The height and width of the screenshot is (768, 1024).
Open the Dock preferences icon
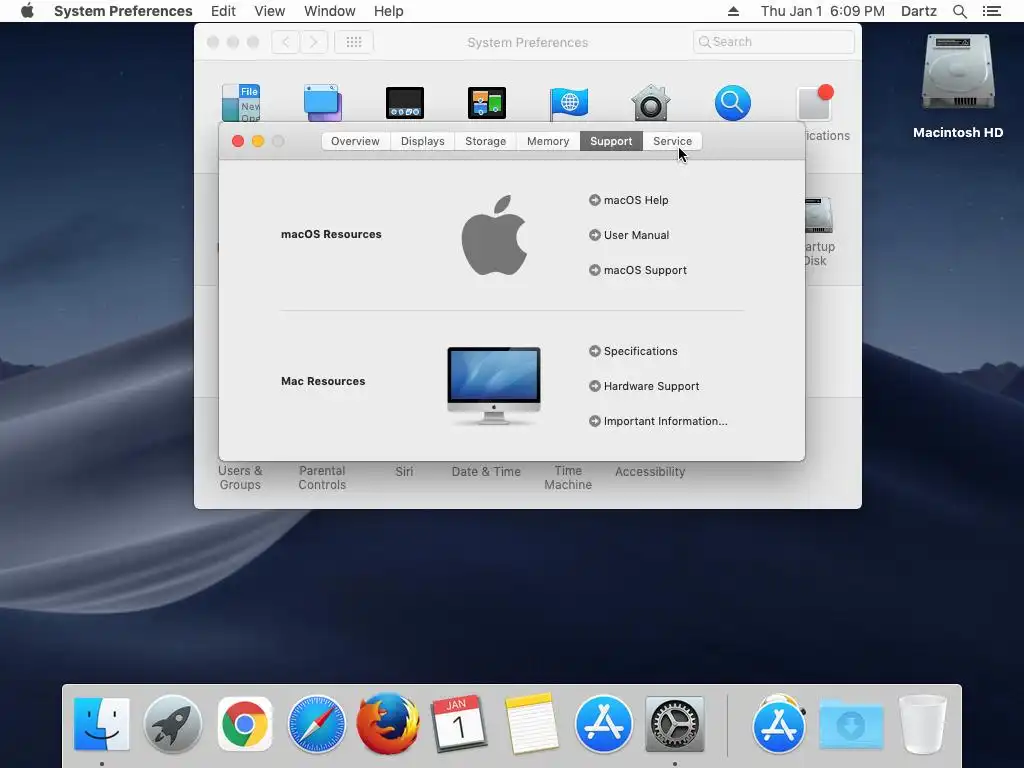405,103
